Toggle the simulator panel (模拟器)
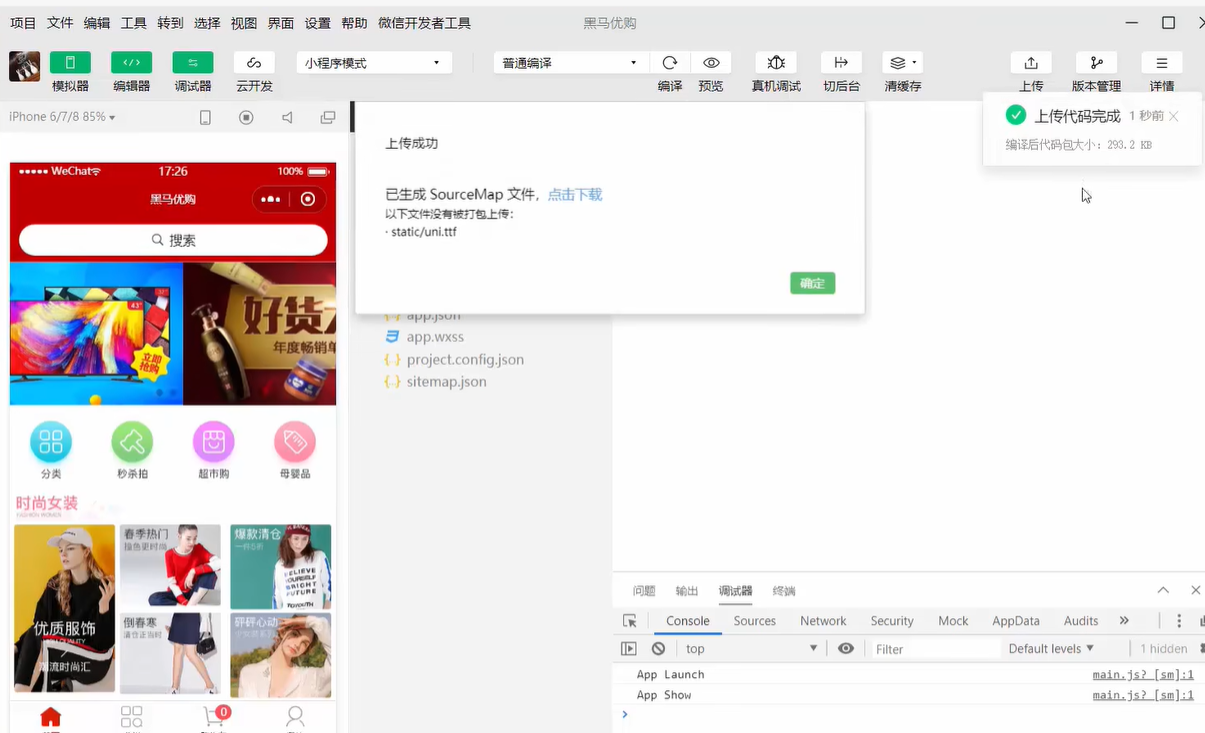The height and width of the screenshot is (733, 1205). [70, 63]
